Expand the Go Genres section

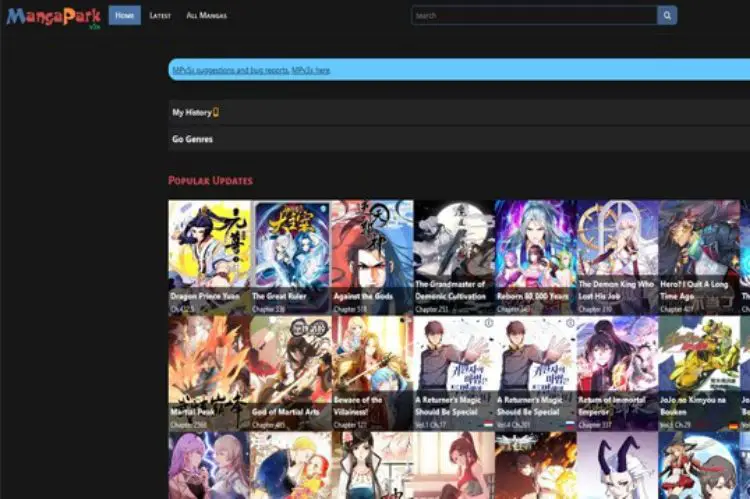(x=459, y=139)
